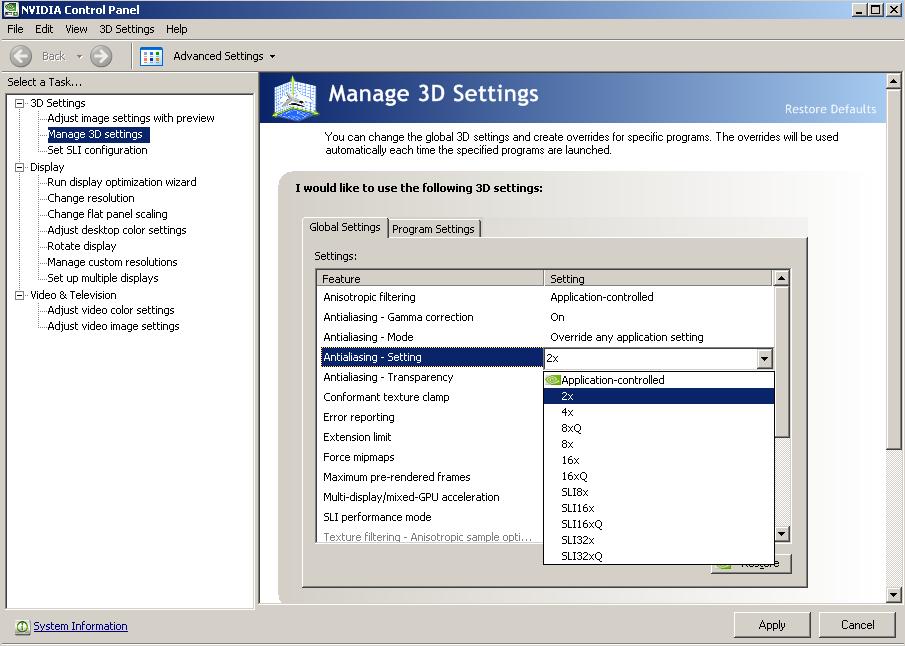The image size is (905, 646).
Task: Click the Apply button
Action: tap(772, 625)
